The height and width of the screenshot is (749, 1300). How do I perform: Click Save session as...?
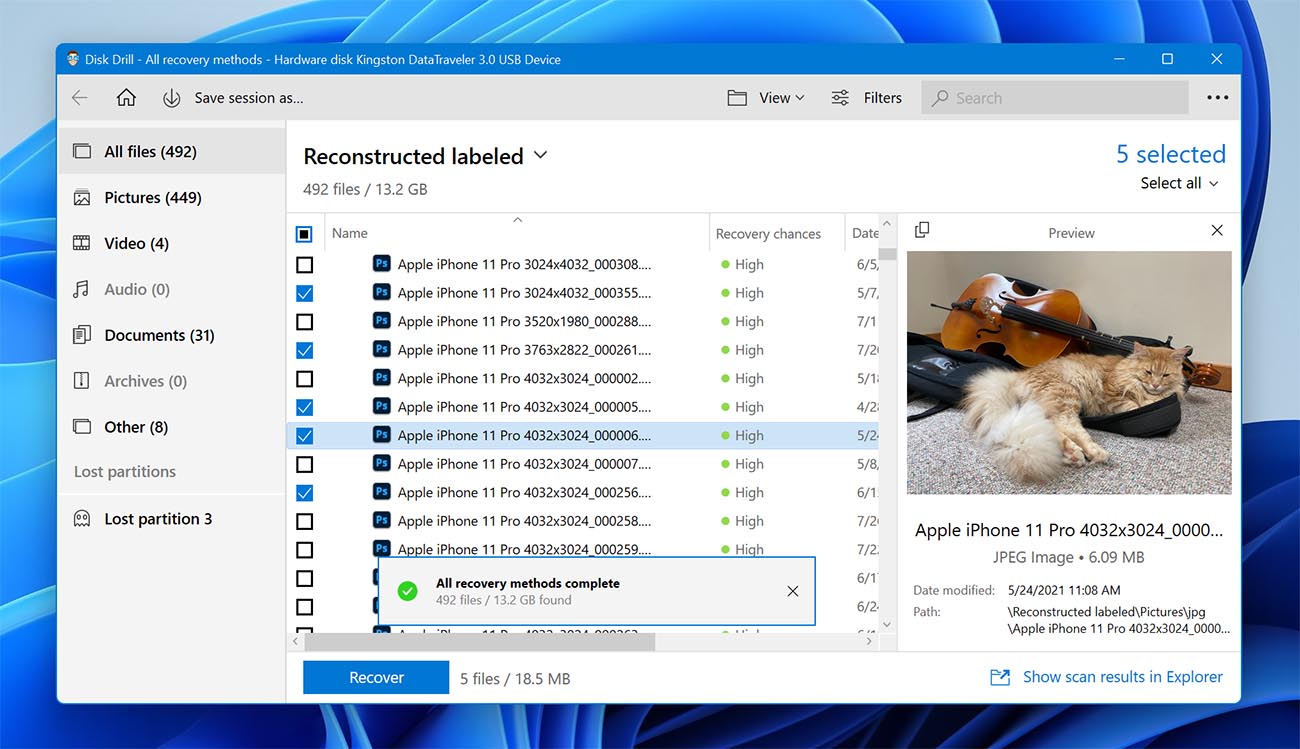(x=249, y=98)
